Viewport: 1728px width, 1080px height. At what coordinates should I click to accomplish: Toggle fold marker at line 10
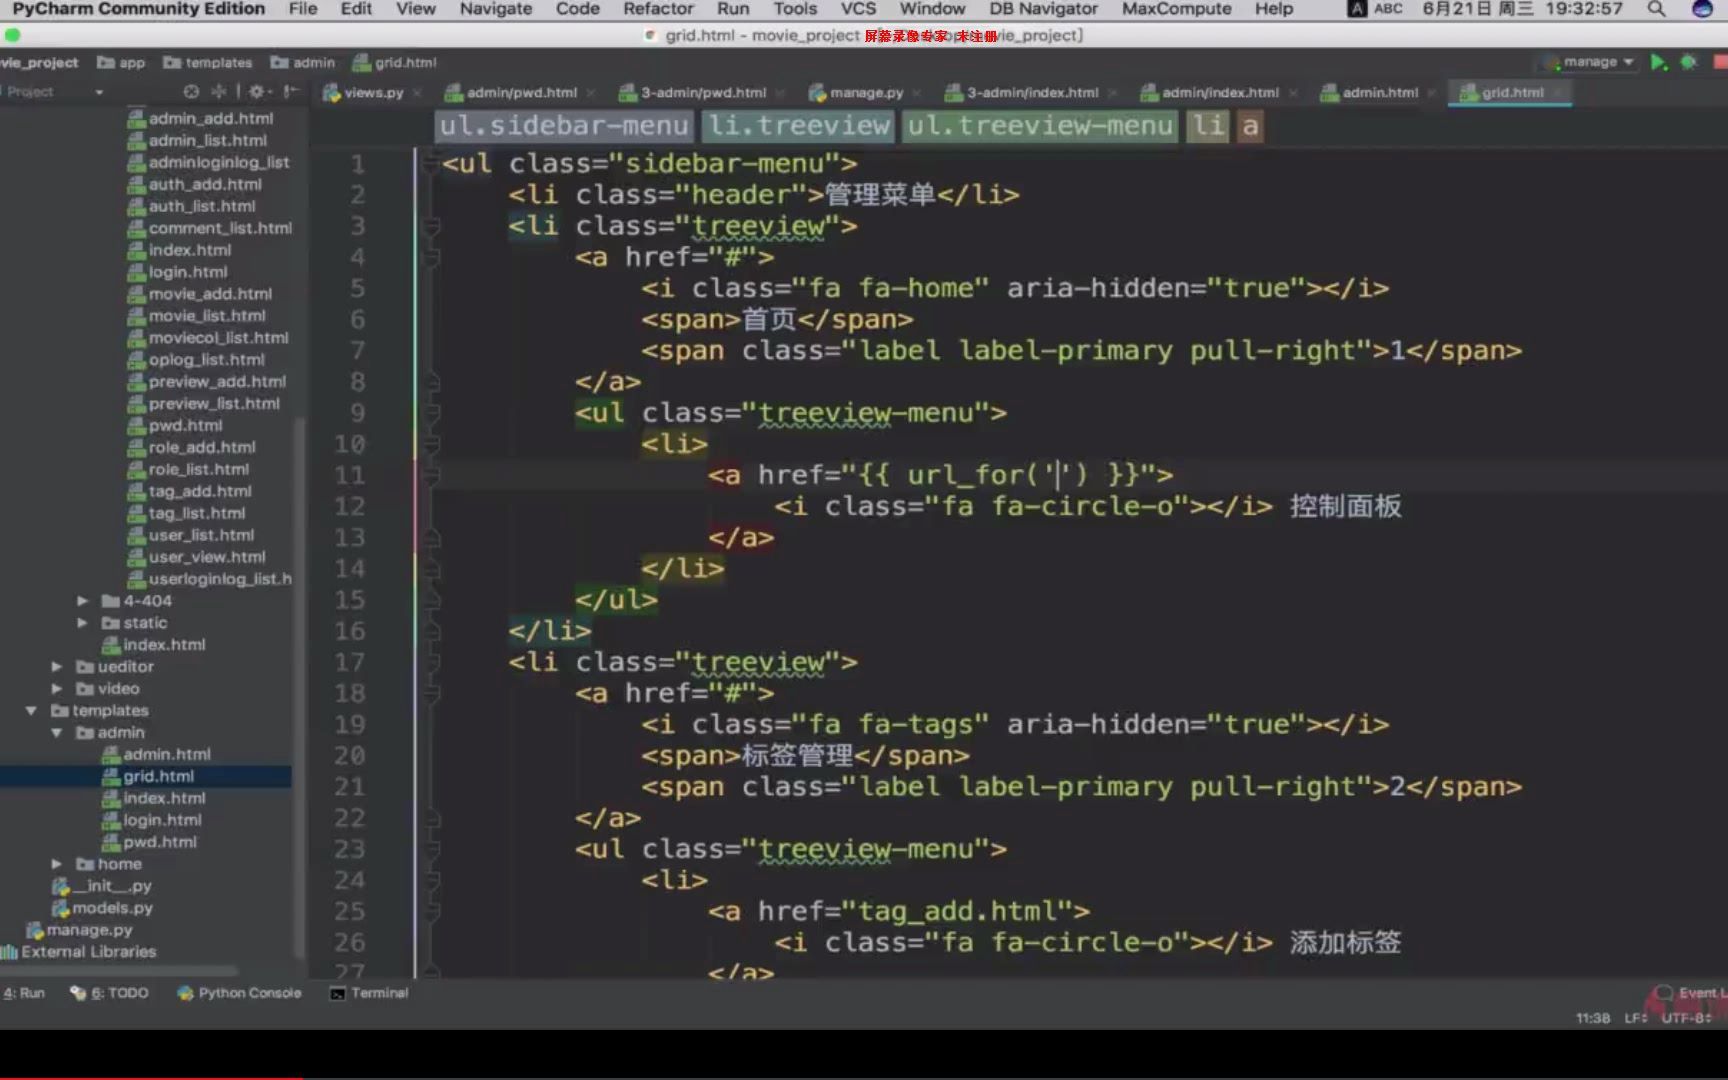[x=431, y=444]
